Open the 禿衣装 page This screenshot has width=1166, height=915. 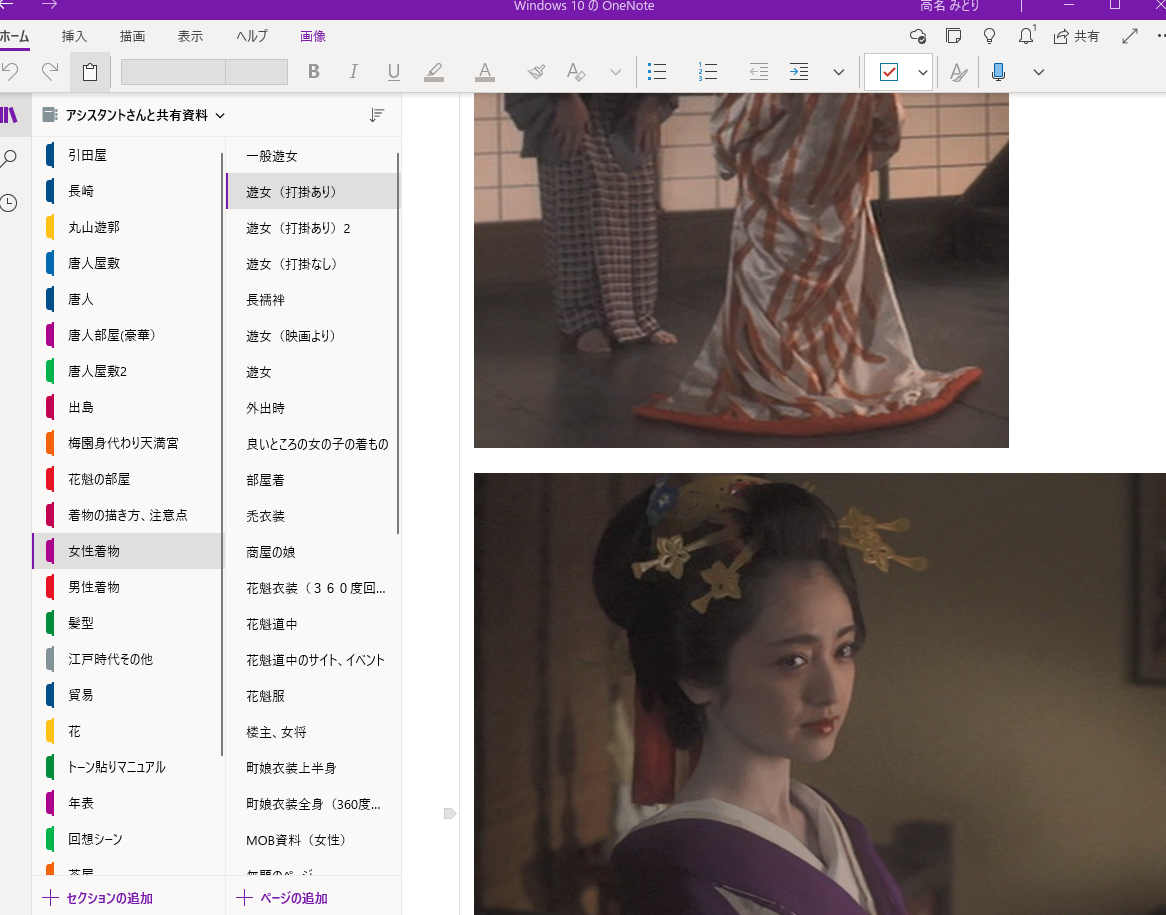(312, 516)
